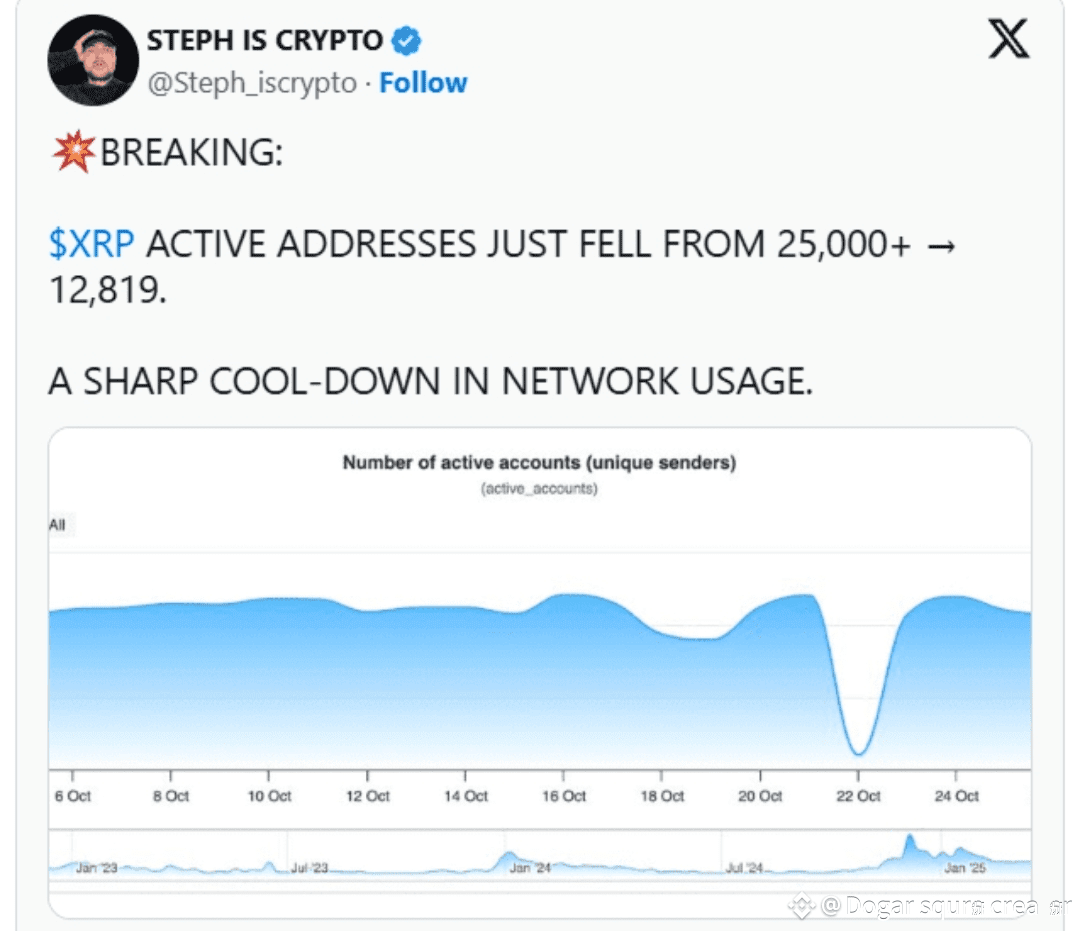Open the active accounts chart image
The width and height of the screenshot is (1080, 931).
(540, 673)
